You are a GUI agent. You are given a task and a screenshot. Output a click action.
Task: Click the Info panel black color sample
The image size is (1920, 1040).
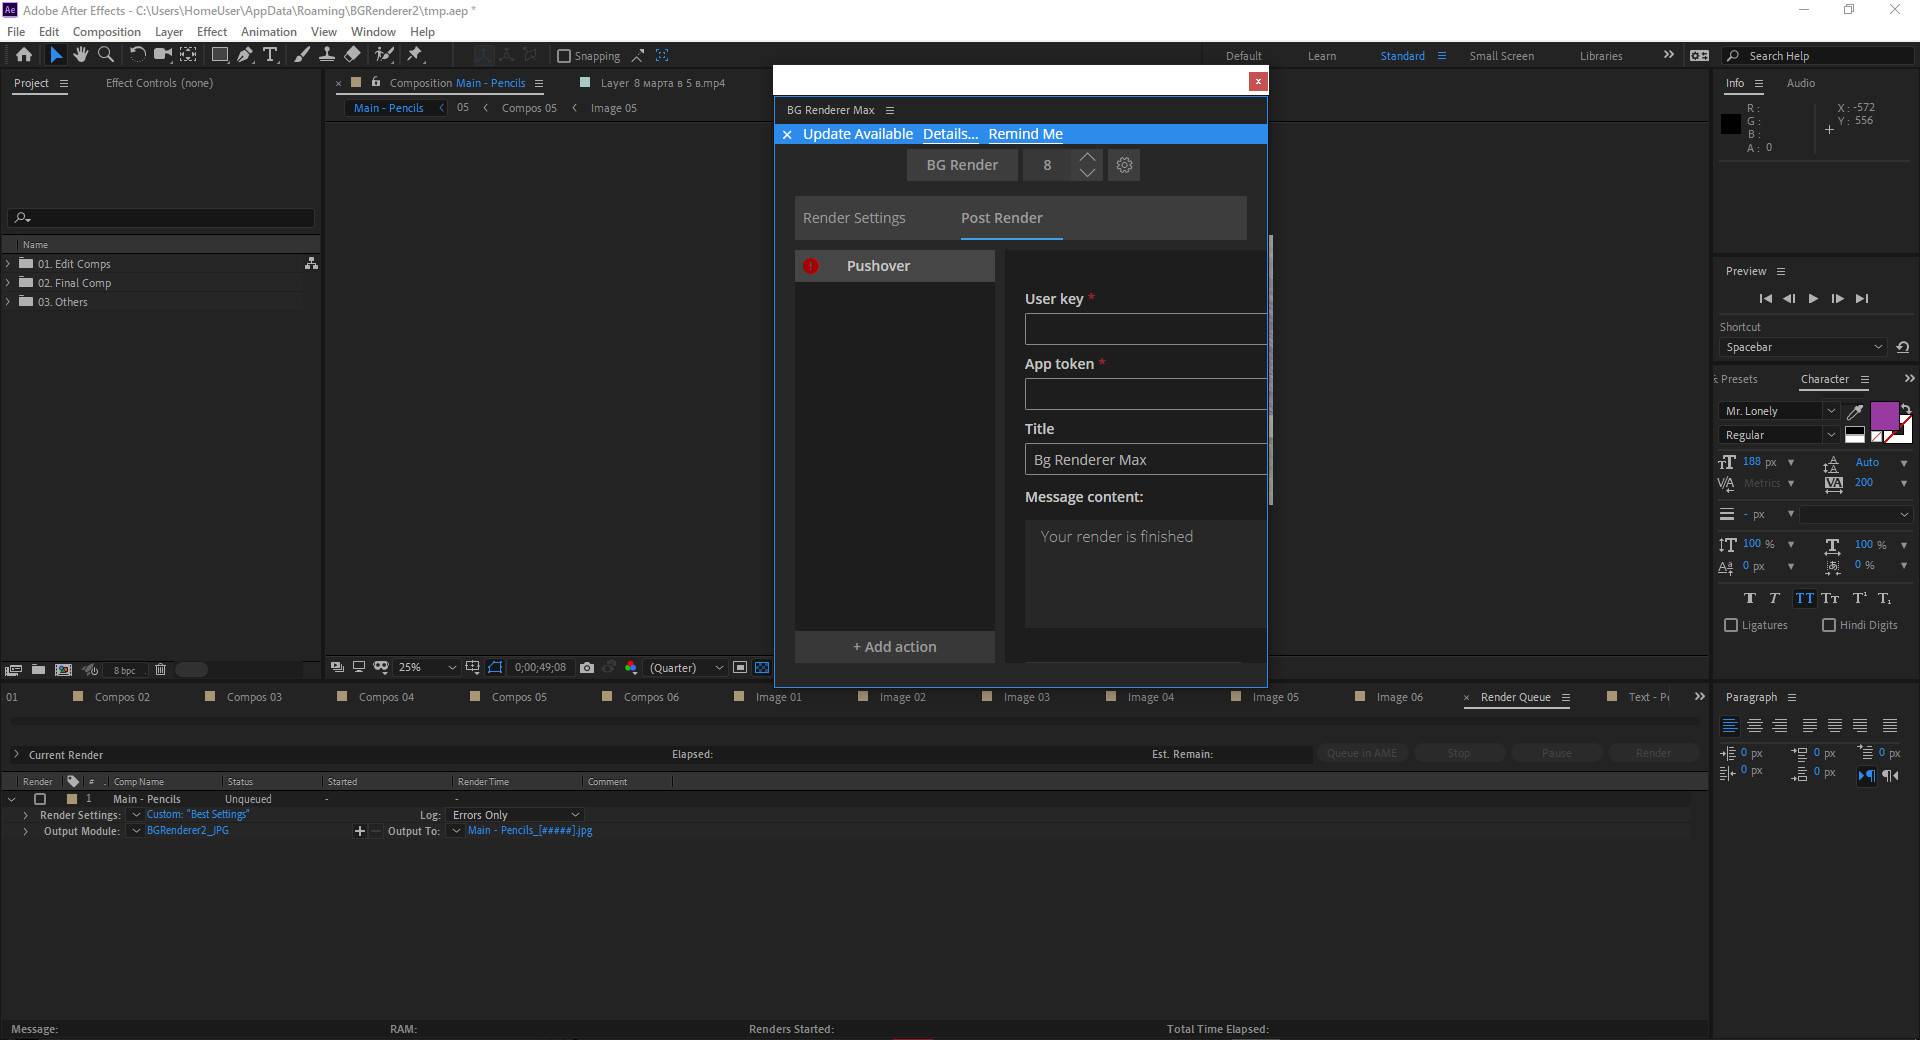click(x=1730, y=124)
